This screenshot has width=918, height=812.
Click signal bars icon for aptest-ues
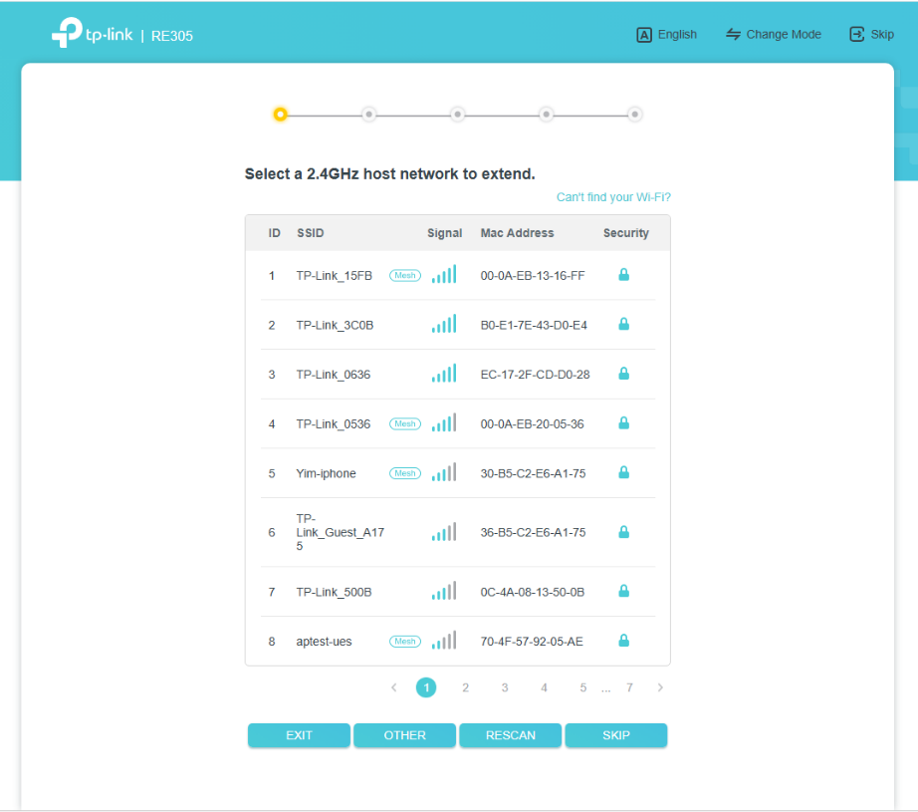point(444,640)
